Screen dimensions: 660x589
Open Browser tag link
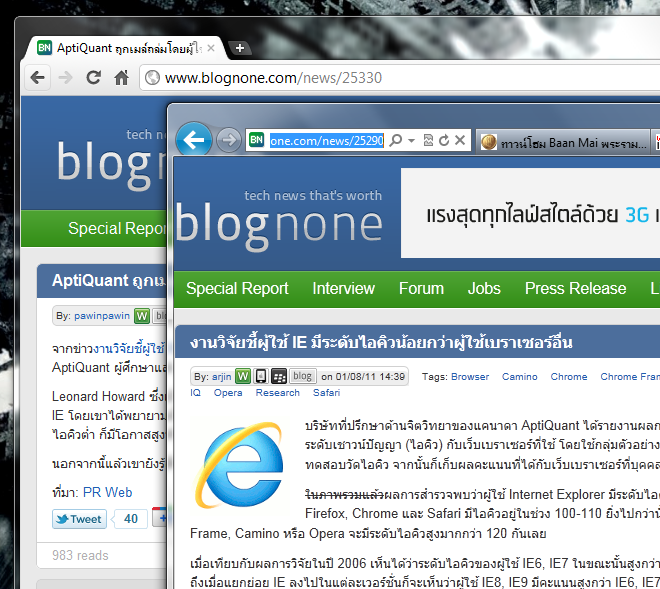(470, 376)
